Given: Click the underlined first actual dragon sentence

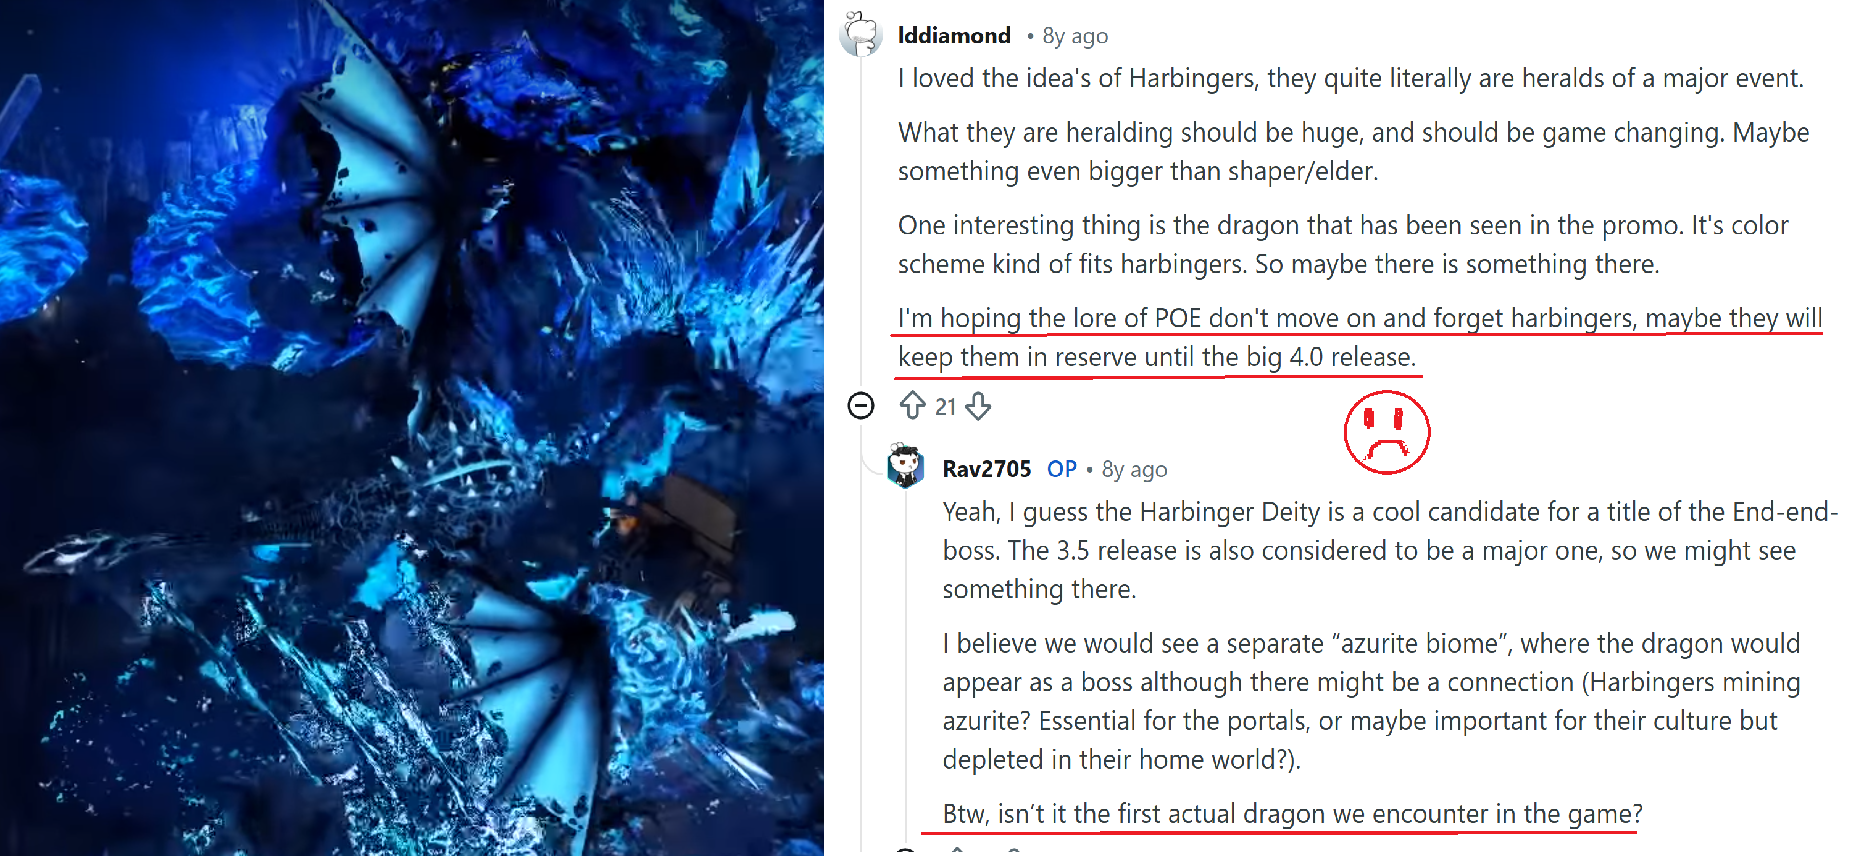Looking at the screenshot, I should click(1292, 814).
